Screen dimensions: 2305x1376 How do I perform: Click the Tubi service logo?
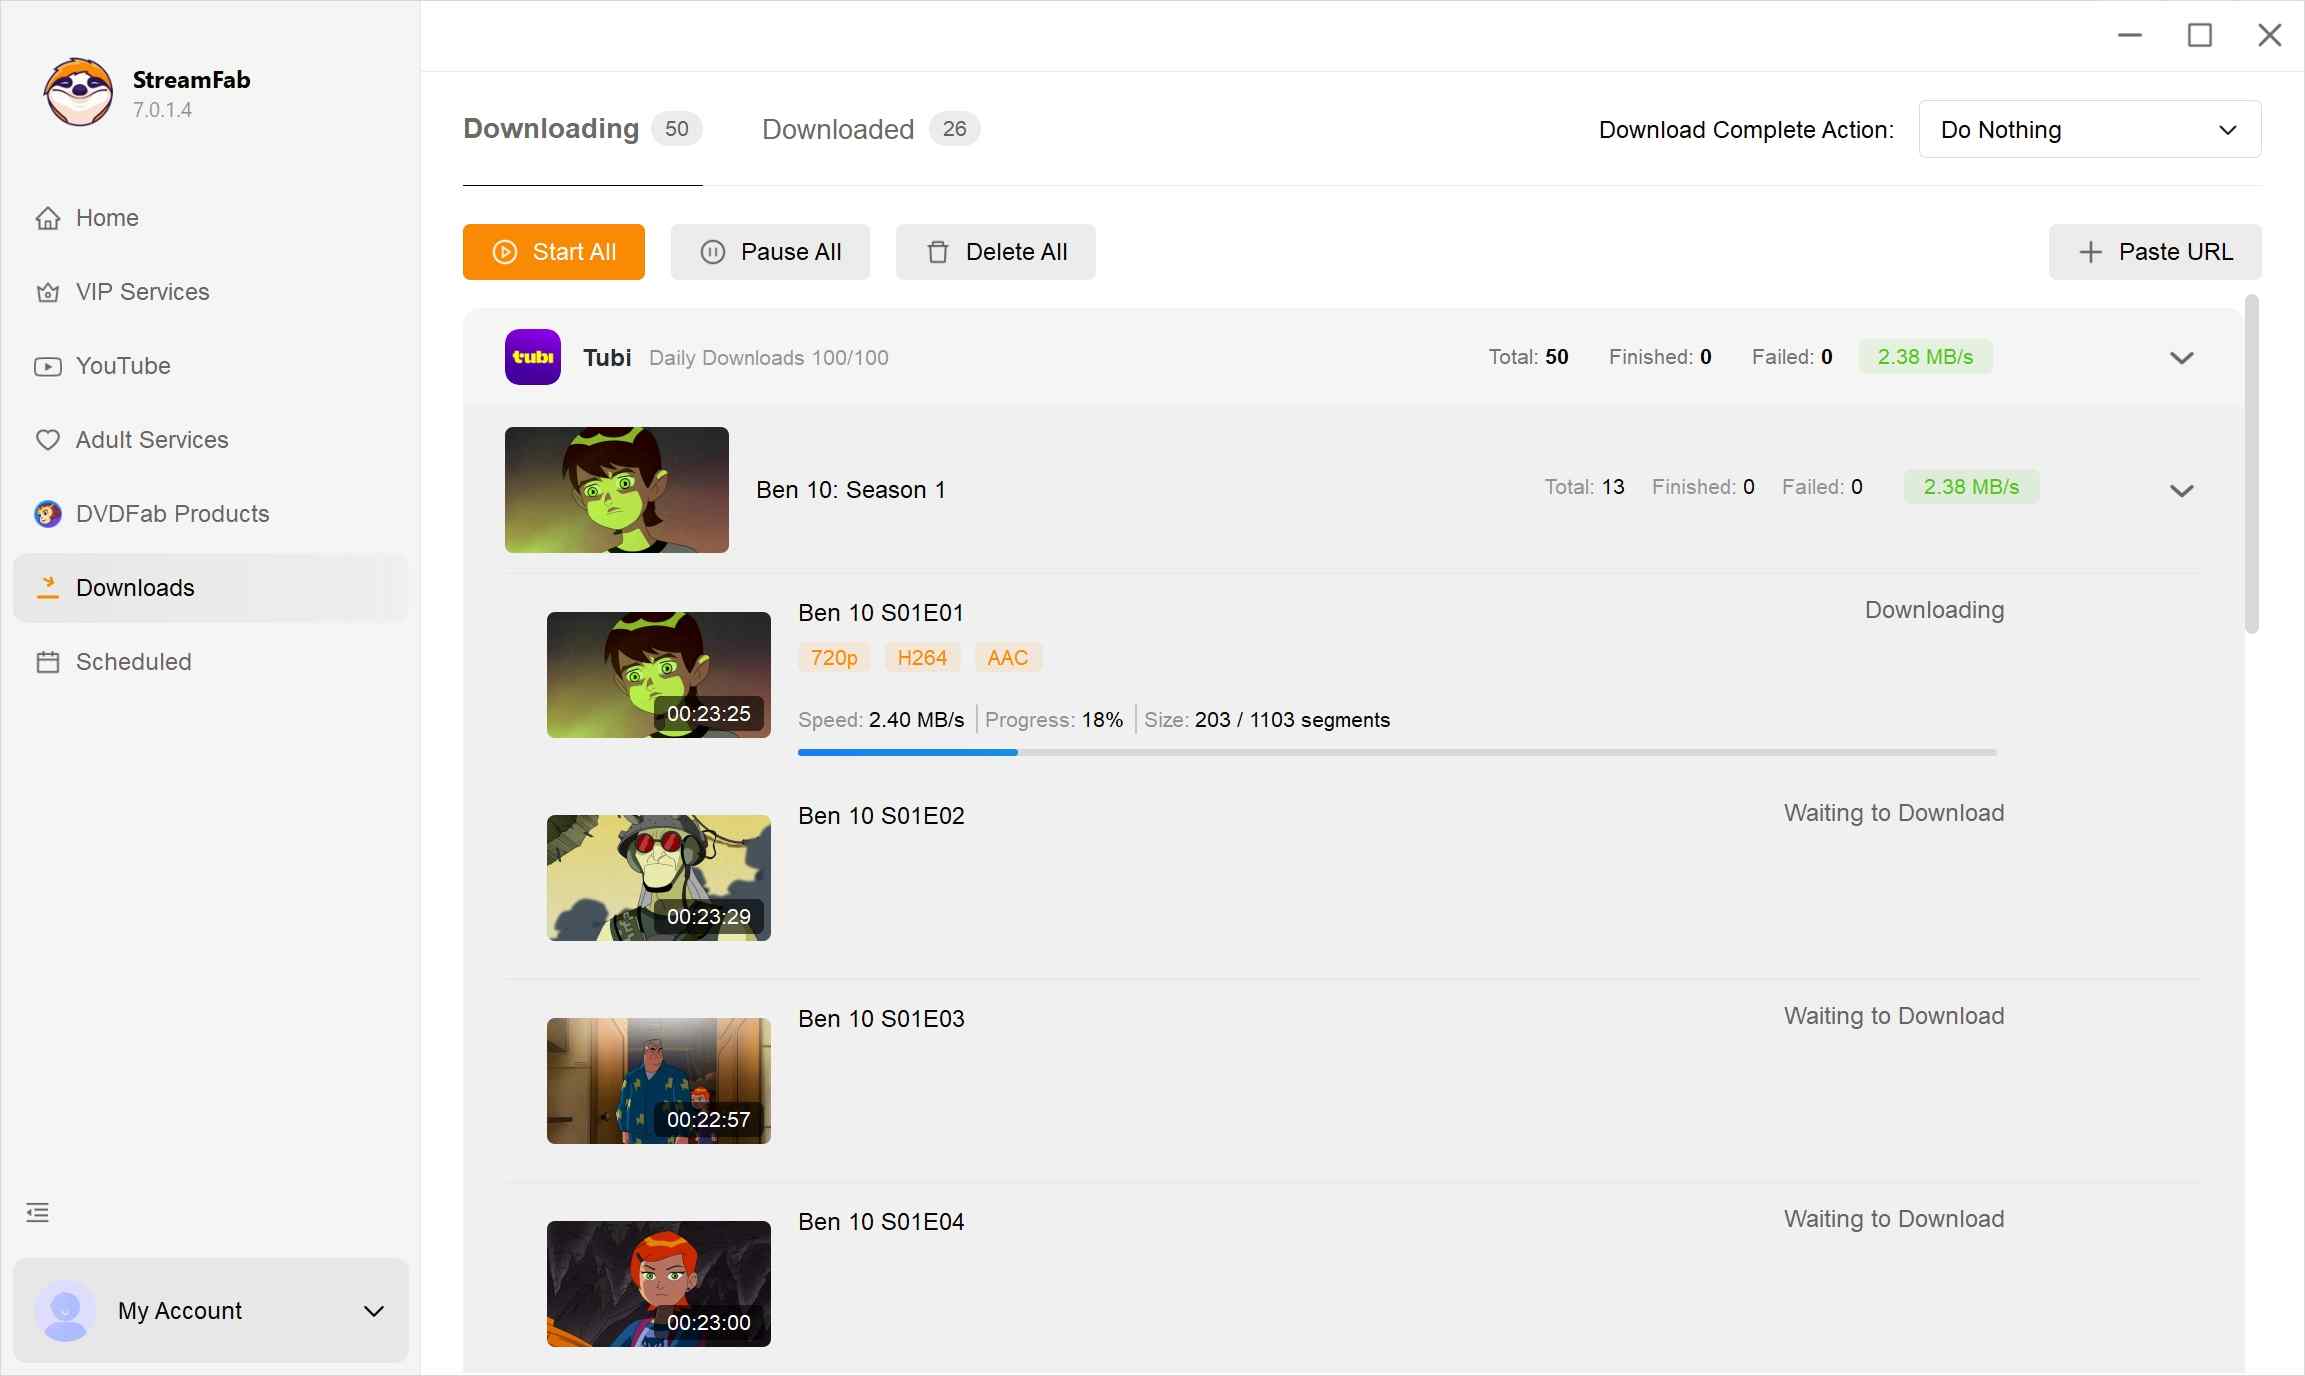[x=532, y=356]
